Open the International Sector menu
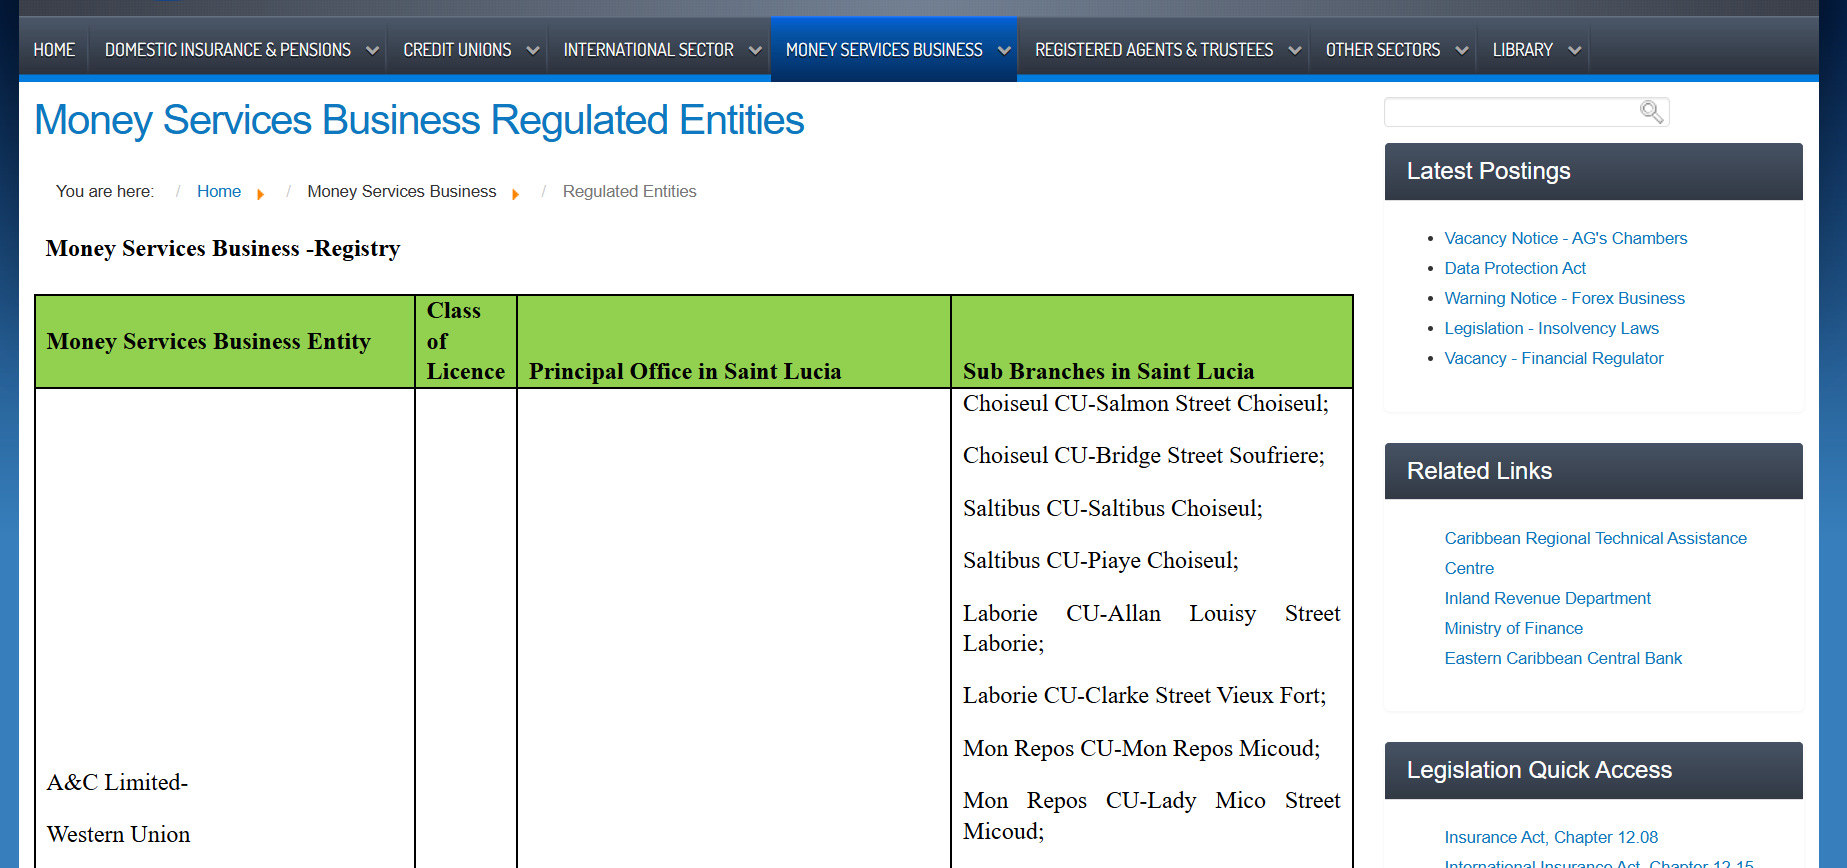This screenshot has height=868, width=1847. coord(648,50)
